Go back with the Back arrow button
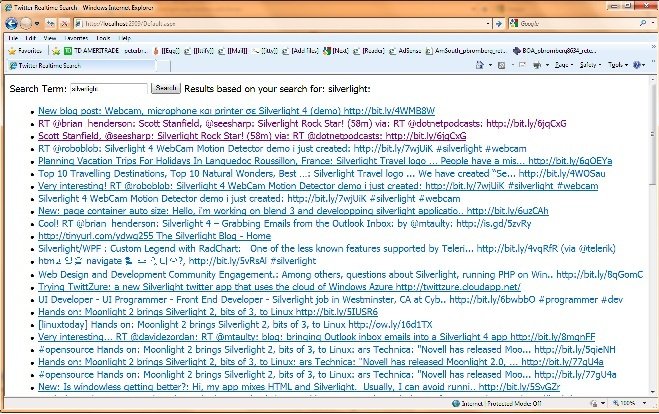The width and height of the screenshot is (659, 414). [x=11, y=24]
